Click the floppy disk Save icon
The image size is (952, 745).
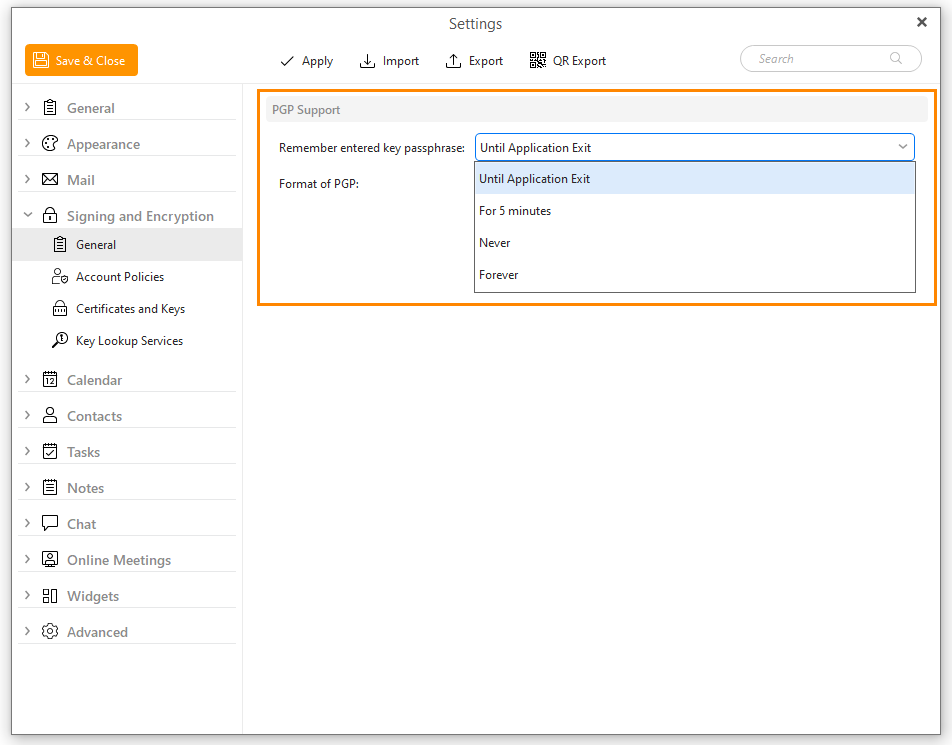[41, 60]
